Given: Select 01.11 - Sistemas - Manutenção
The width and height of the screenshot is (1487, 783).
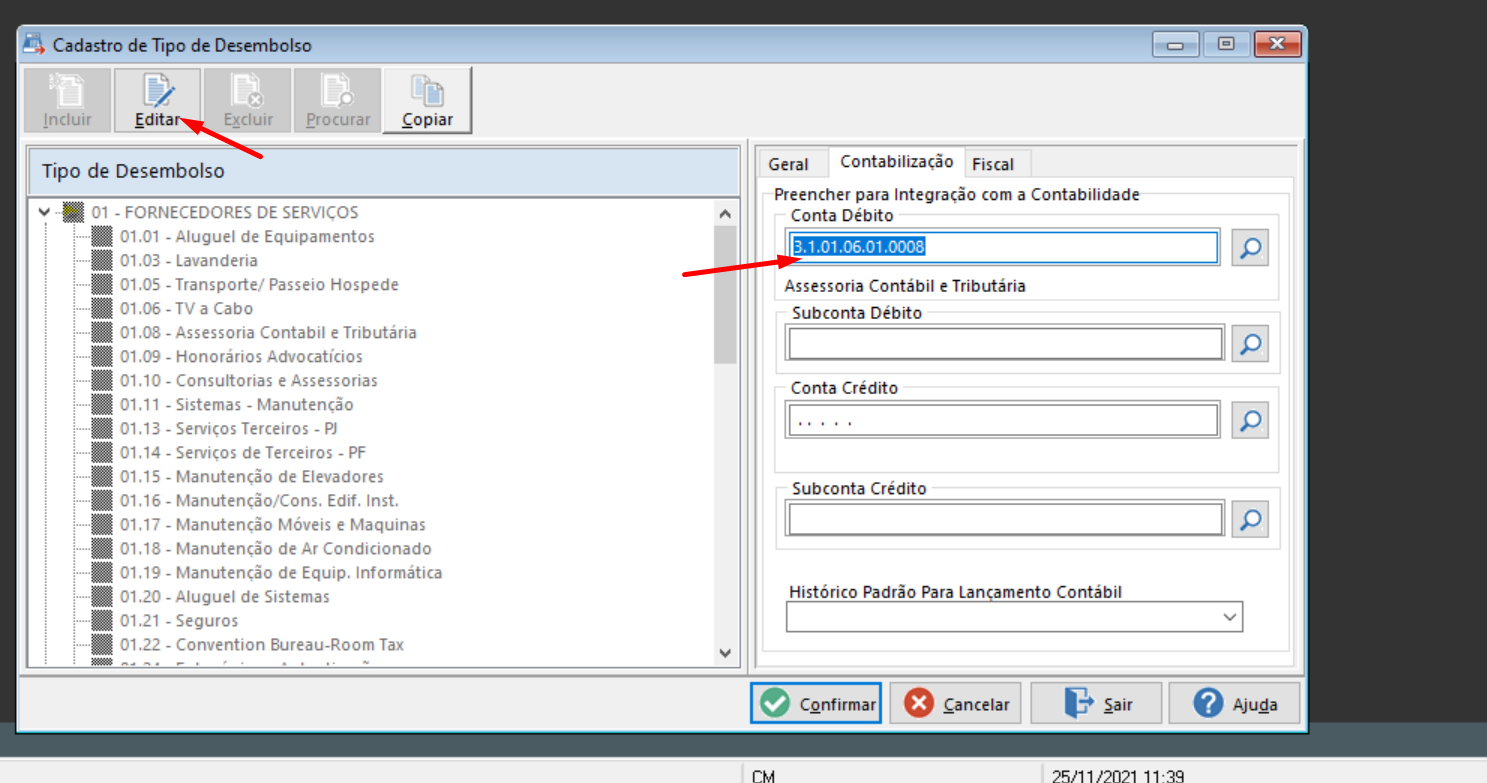Looking at the screenshot, I should (x=236, y=404).
